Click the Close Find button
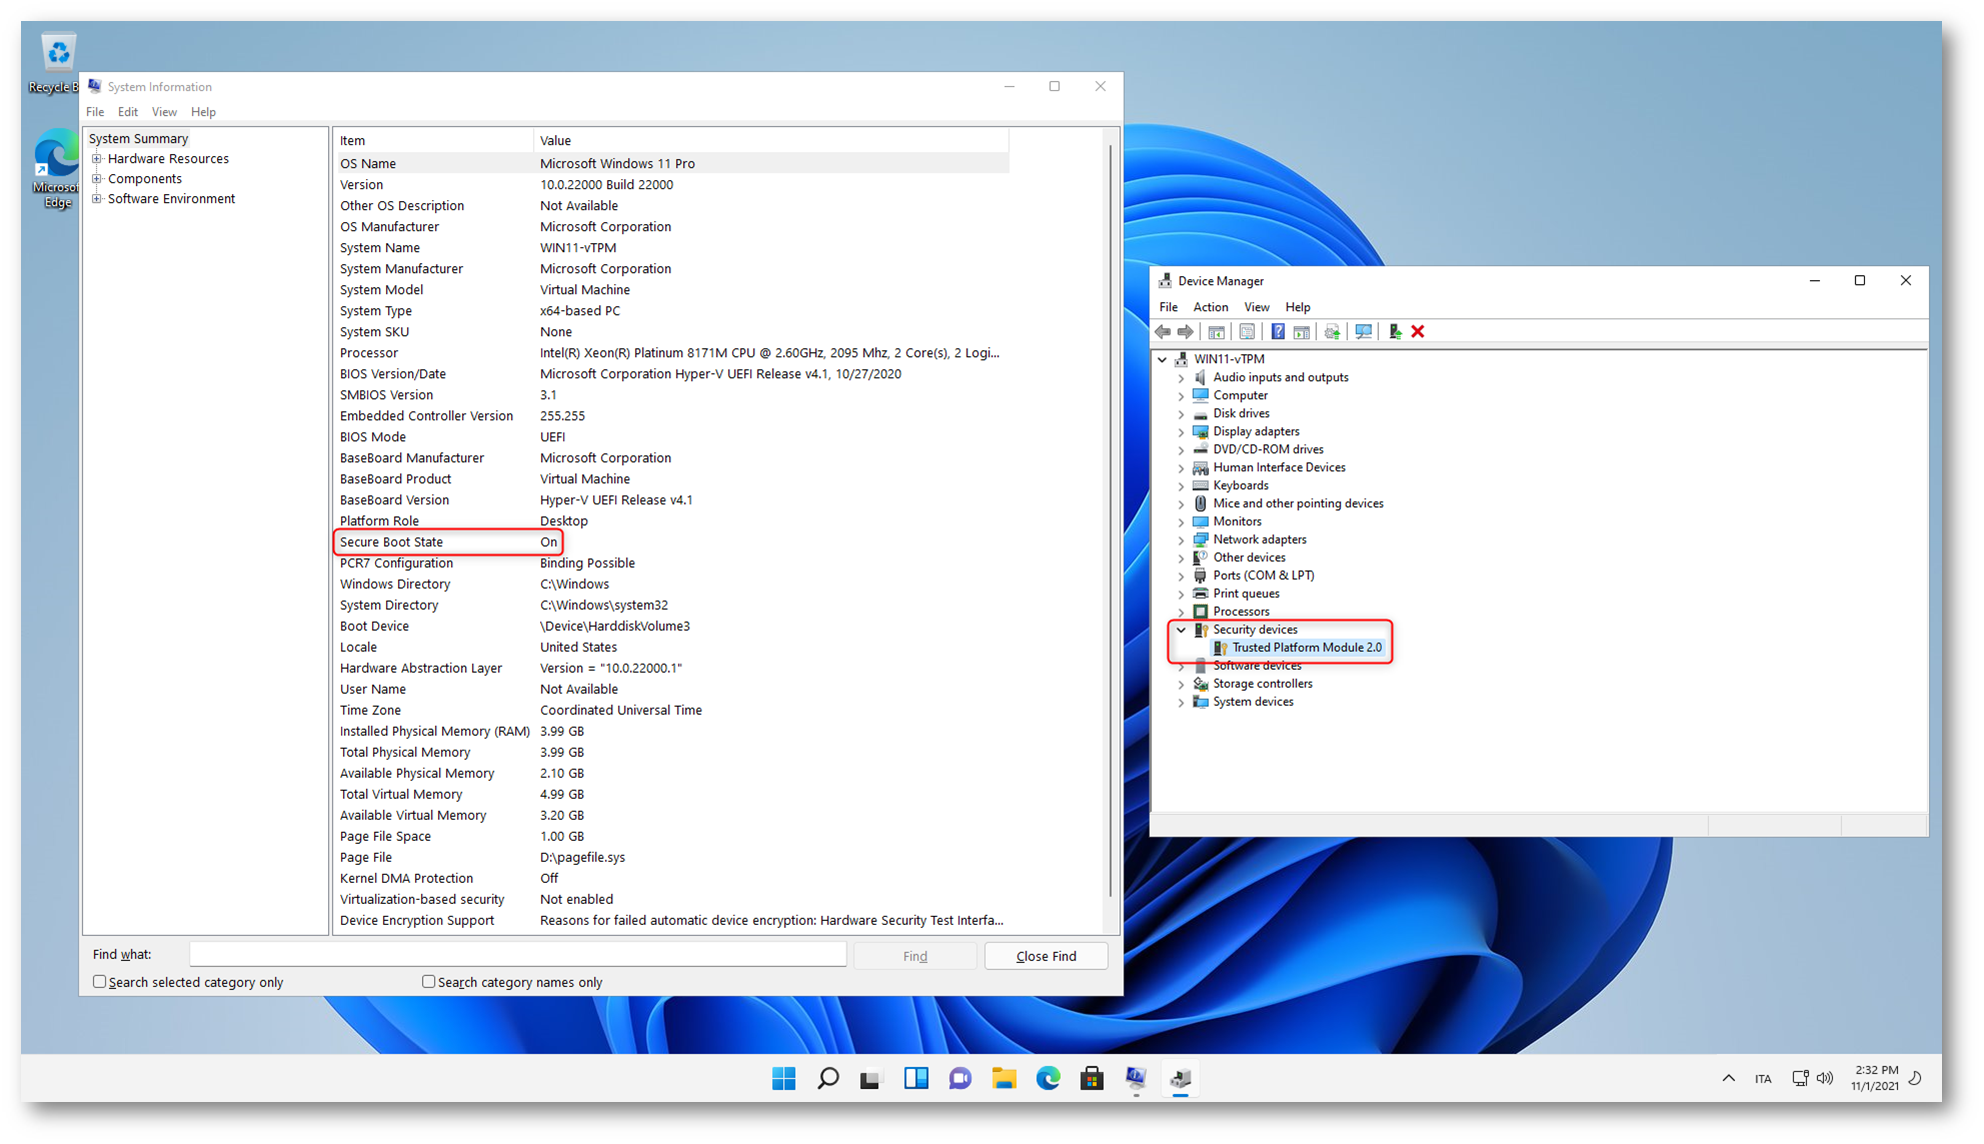1984x1144 pixels. click(x=1046, y=956)
